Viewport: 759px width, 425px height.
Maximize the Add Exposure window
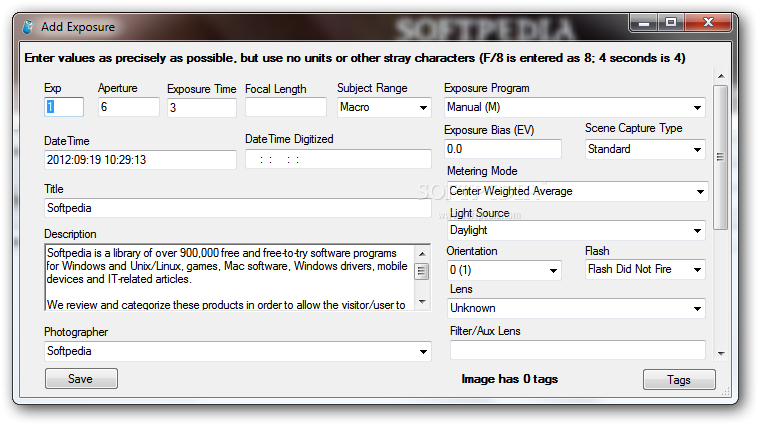point(670,22)
